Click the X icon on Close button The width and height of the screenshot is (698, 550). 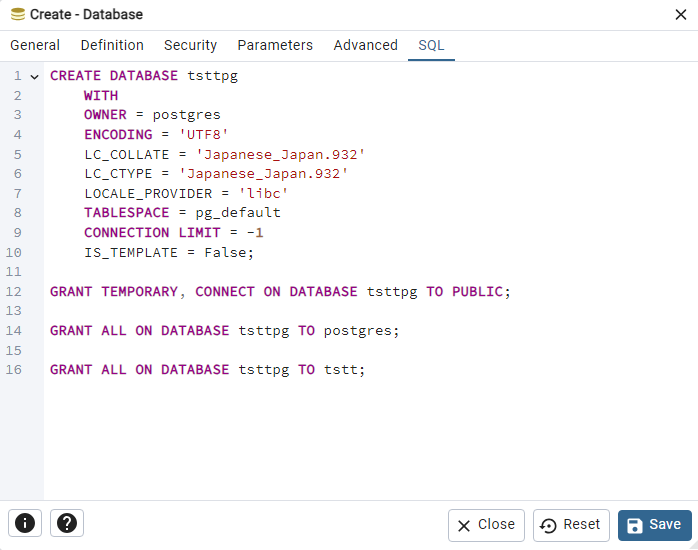(464, 526)
